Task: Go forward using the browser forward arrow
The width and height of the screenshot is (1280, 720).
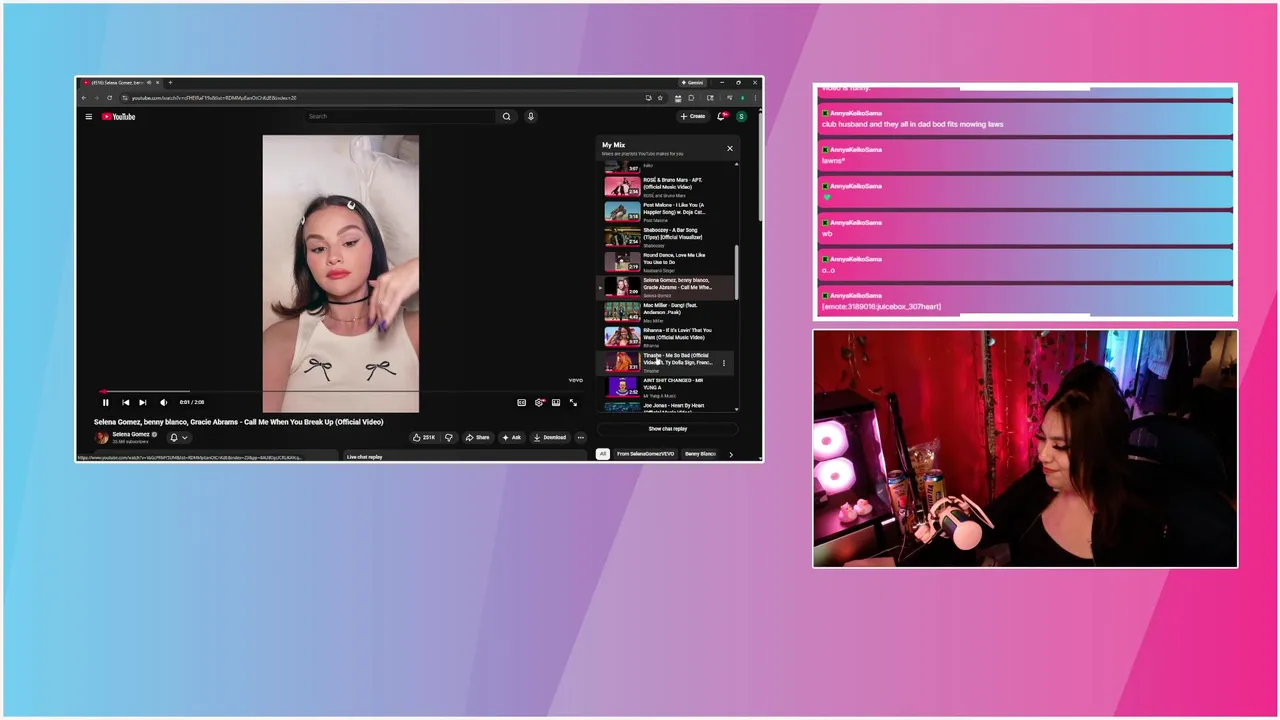Action: click(97, 98)
